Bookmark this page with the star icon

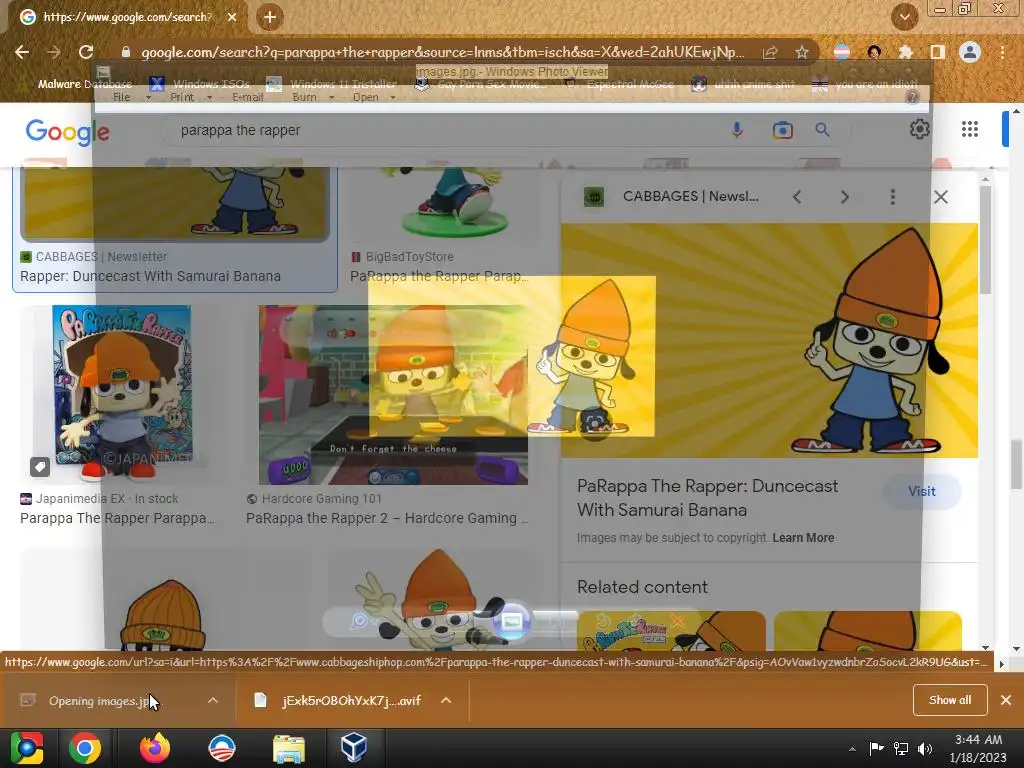tap(802, 52)
